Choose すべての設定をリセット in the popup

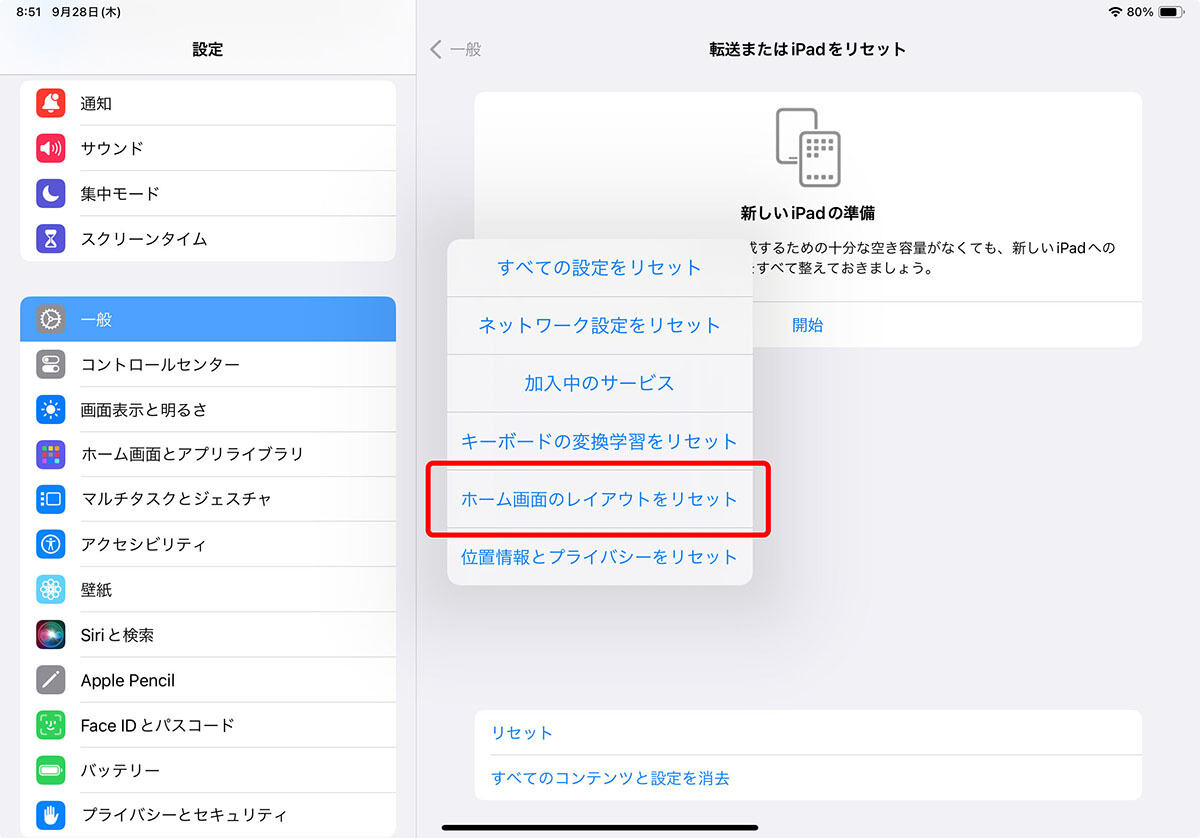(x=600, y=268)
